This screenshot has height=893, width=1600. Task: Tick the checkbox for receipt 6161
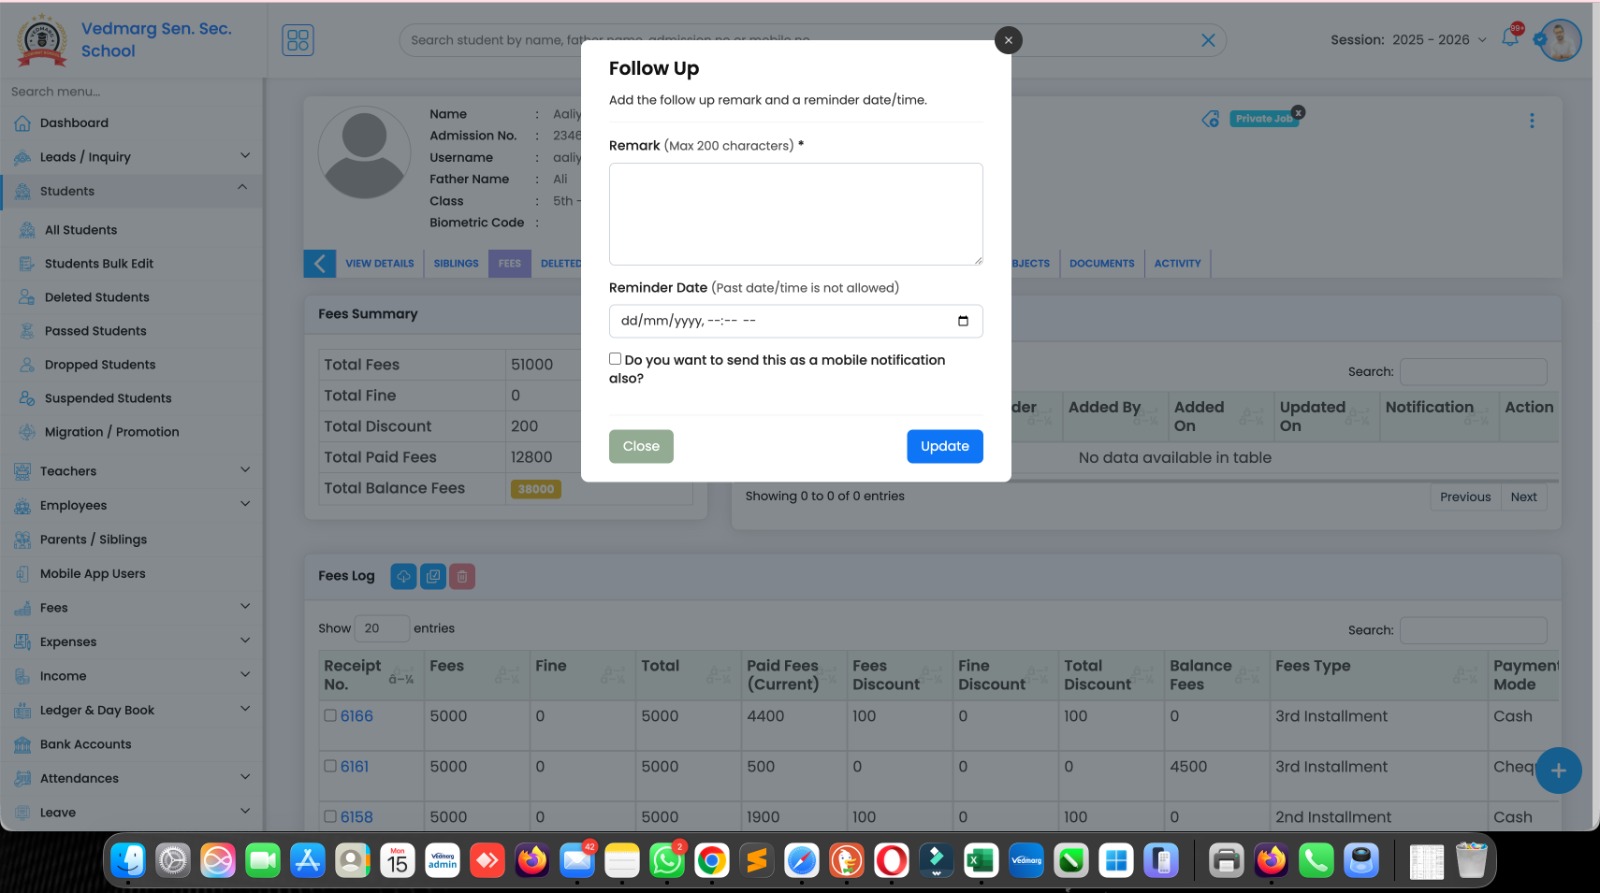[330, 766]
